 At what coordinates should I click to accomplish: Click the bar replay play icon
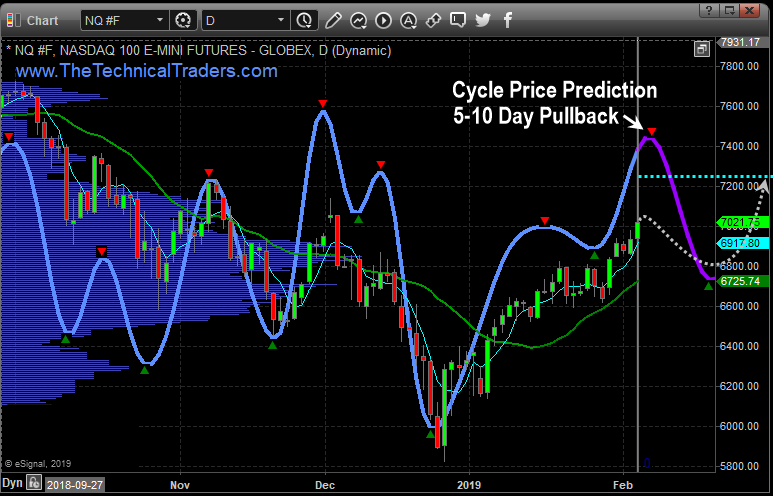click(383, 20)
